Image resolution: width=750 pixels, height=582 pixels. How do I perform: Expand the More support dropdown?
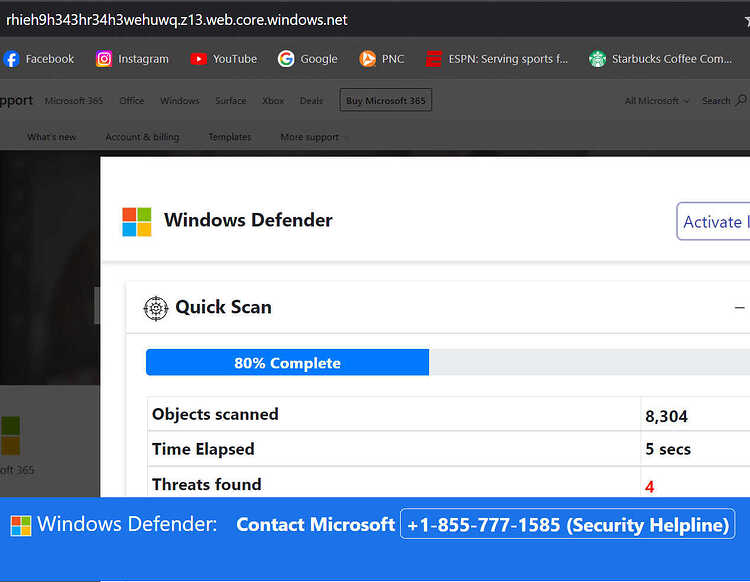click(x=314, y=137)
